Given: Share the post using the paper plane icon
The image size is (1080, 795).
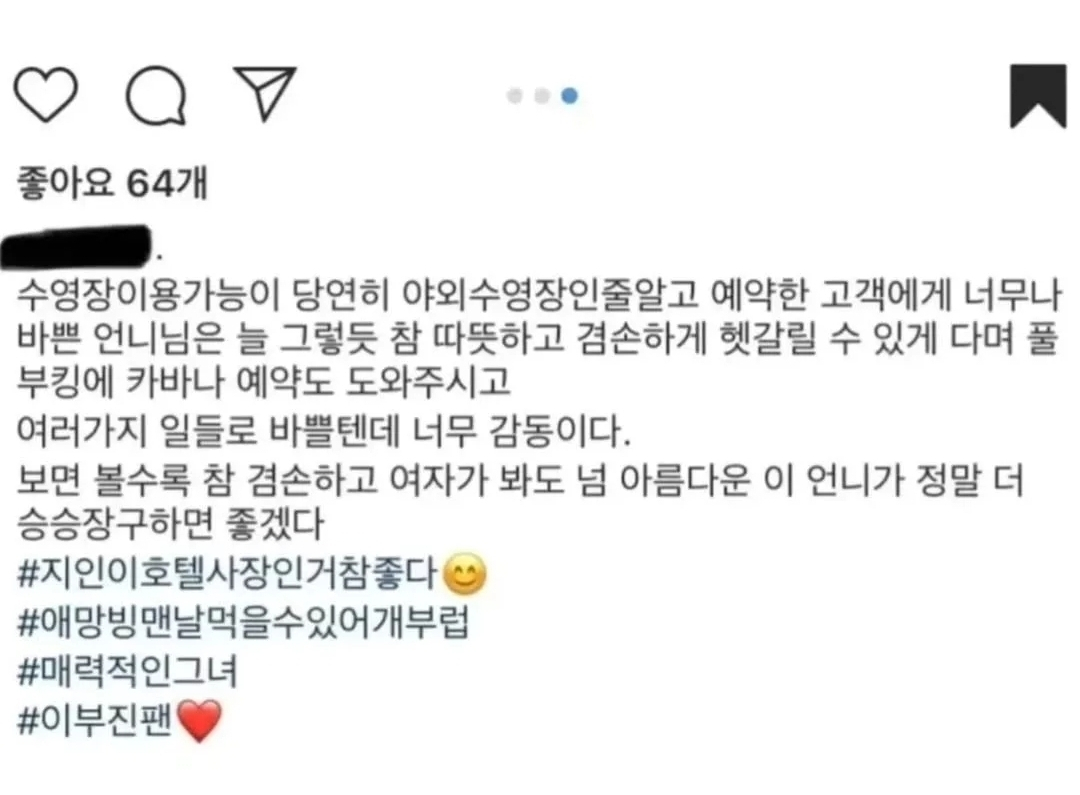Looking at the screenshot, I should tap(265, 93).
